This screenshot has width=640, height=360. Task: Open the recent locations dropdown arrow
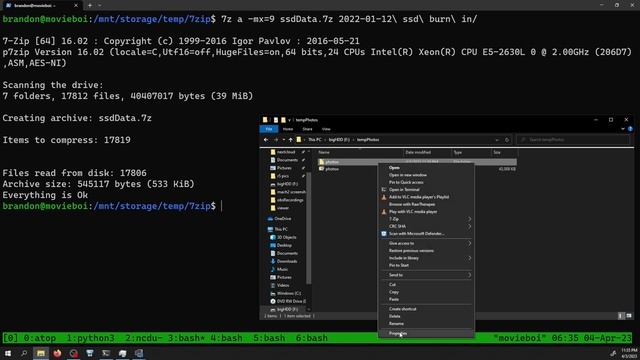(284, 140)
